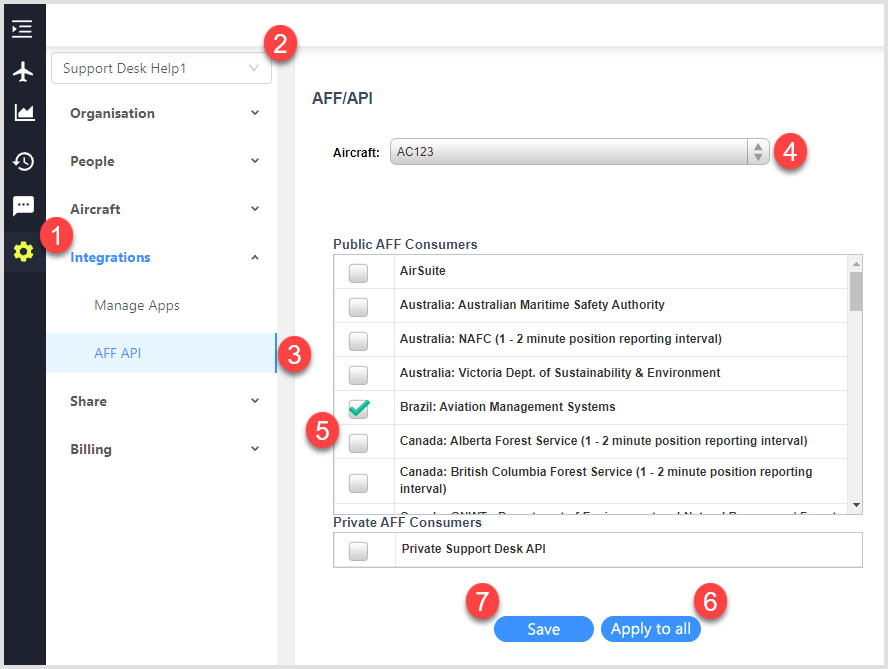Select AFF API menu item
Image resolution: width=888 pixels, height=669 pixels.
[x=118, y=353]
